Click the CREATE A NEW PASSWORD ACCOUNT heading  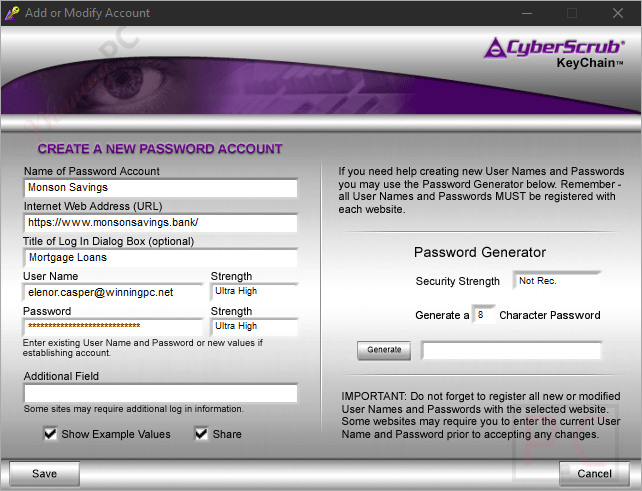point(160,149)
